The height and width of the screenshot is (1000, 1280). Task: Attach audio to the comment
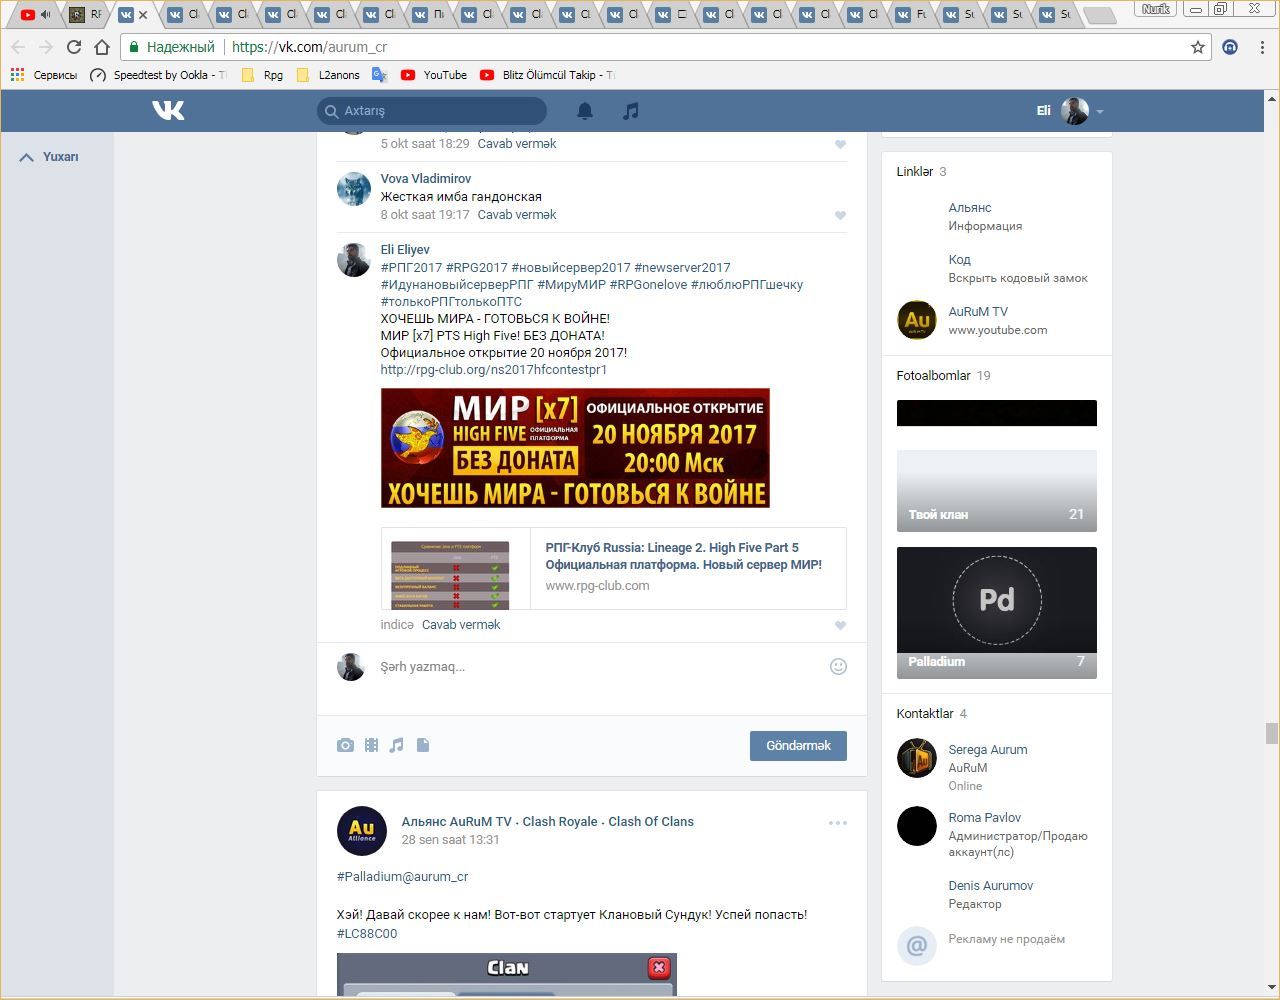[x=397, y=745]
